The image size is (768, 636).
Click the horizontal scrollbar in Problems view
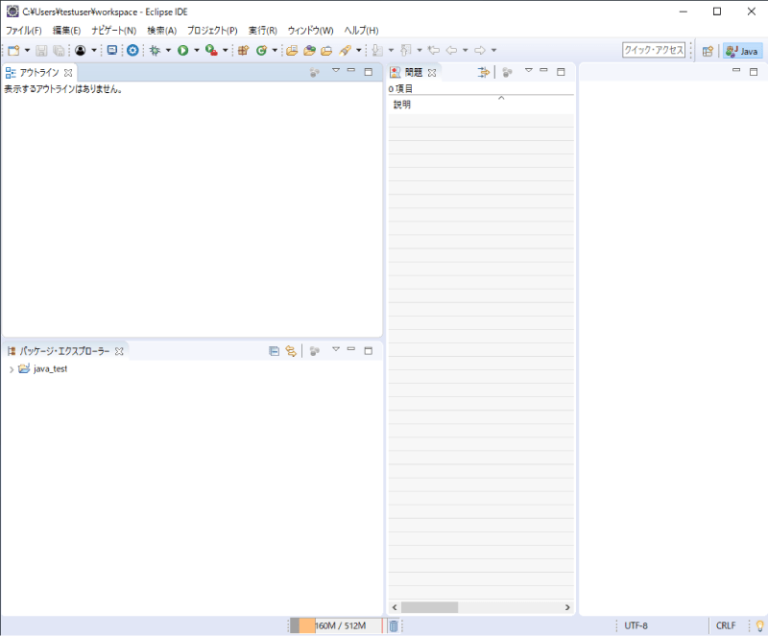(x=430, y=607)
